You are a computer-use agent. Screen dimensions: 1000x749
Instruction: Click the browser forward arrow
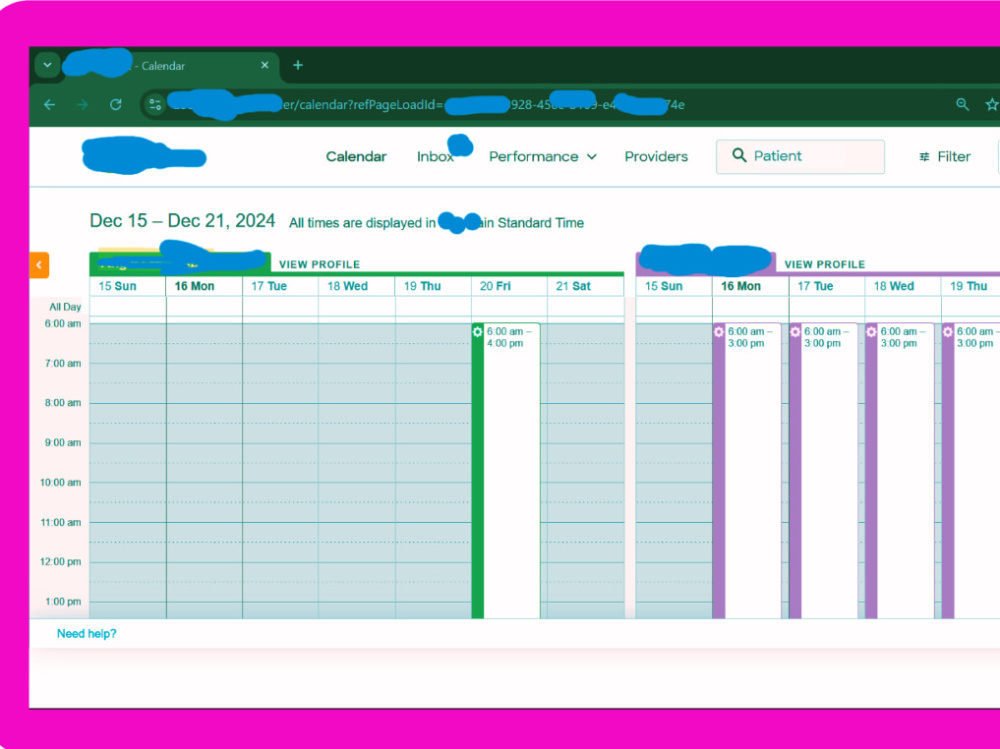(x=82, y=105)
